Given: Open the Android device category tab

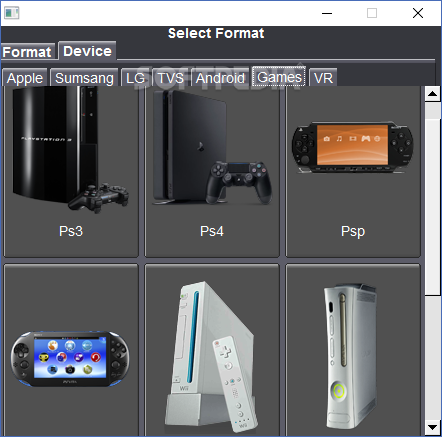Looking at the screenshot, I should click(220, 78).
